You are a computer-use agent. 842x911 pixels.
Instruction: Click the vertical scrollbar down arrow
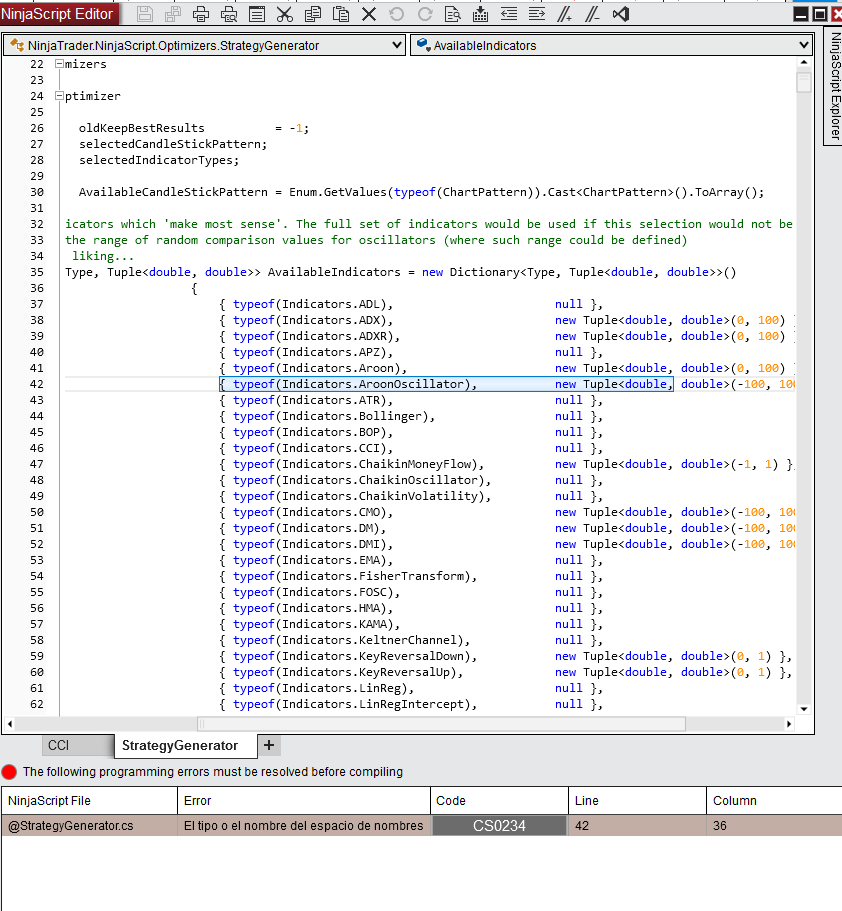point(804,709)
